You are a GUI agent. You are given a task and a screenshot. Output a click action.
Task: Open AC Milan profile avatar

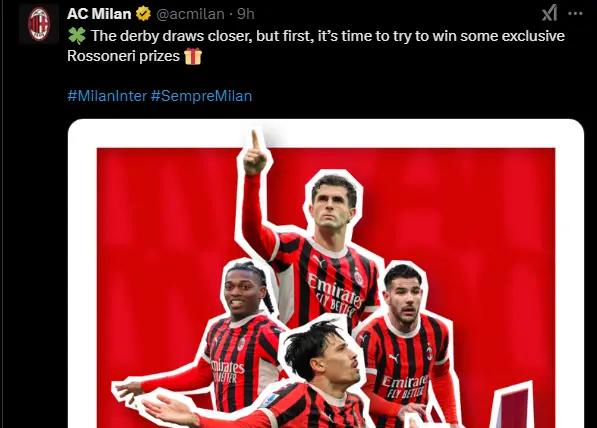coord(39,24)
